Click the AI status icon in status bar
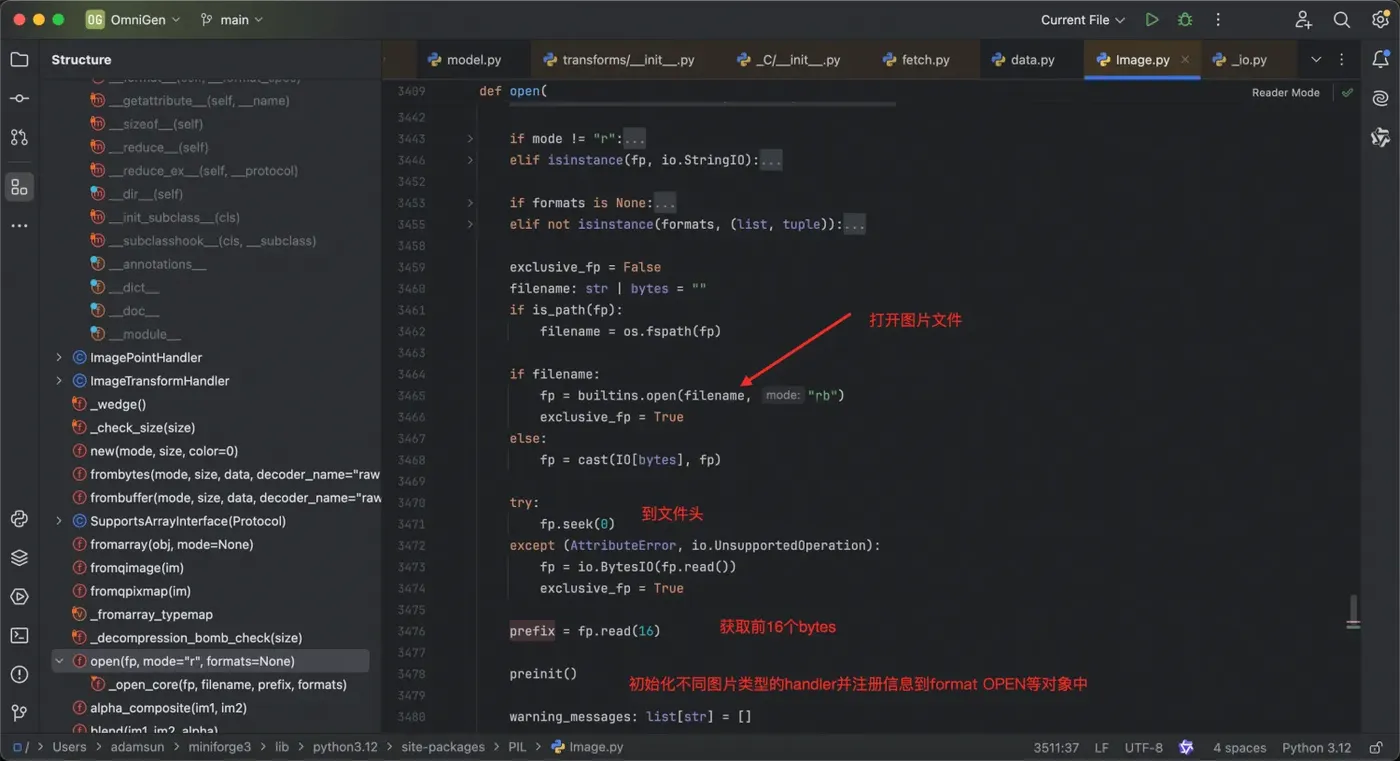 tap(1186, 747)
